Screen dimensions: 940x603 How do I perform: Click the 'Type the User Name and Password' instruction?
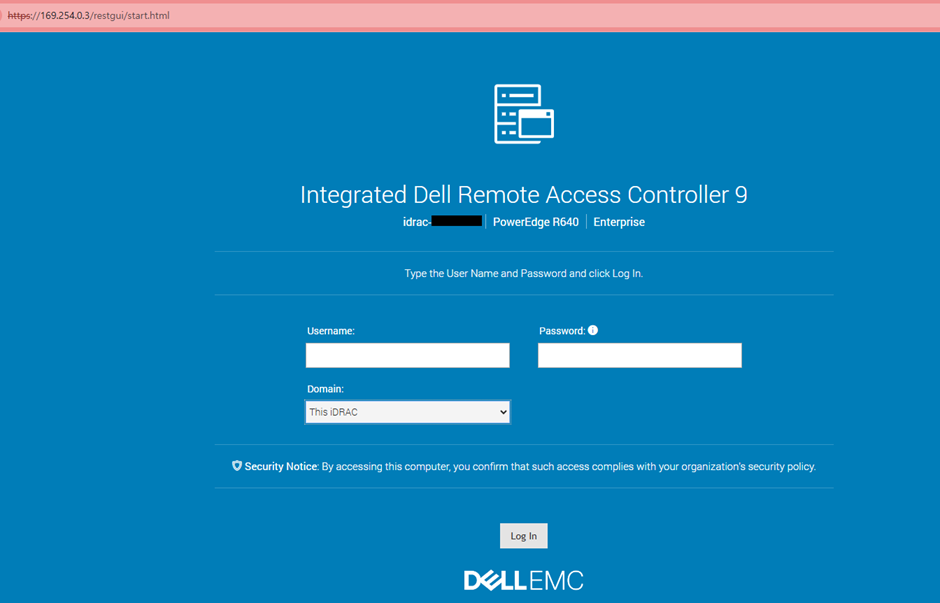(x=524, y=273)
